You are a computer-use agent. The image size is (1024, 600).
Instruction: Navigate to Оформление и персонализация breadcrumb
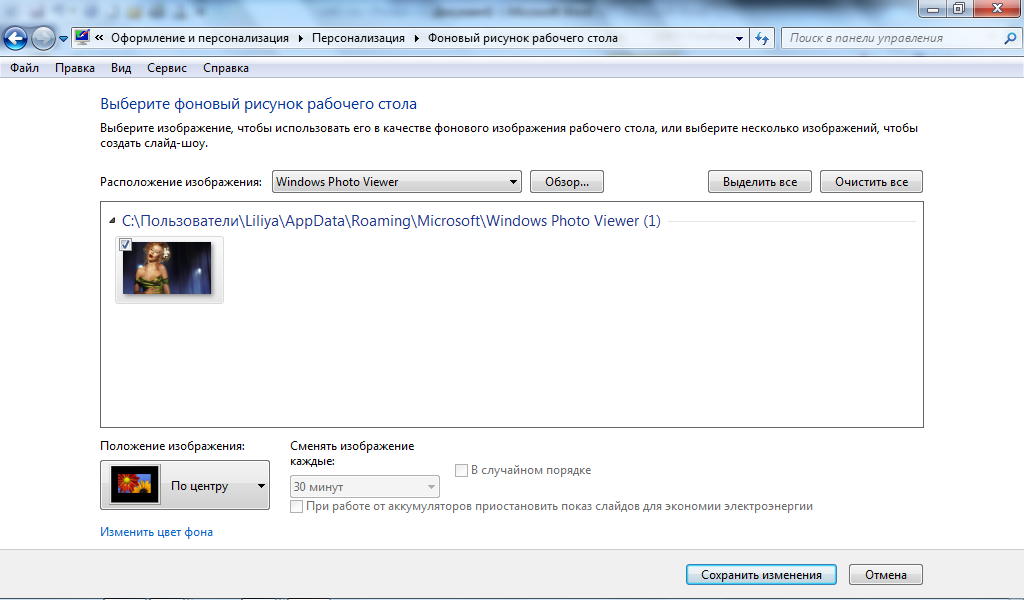200,38
